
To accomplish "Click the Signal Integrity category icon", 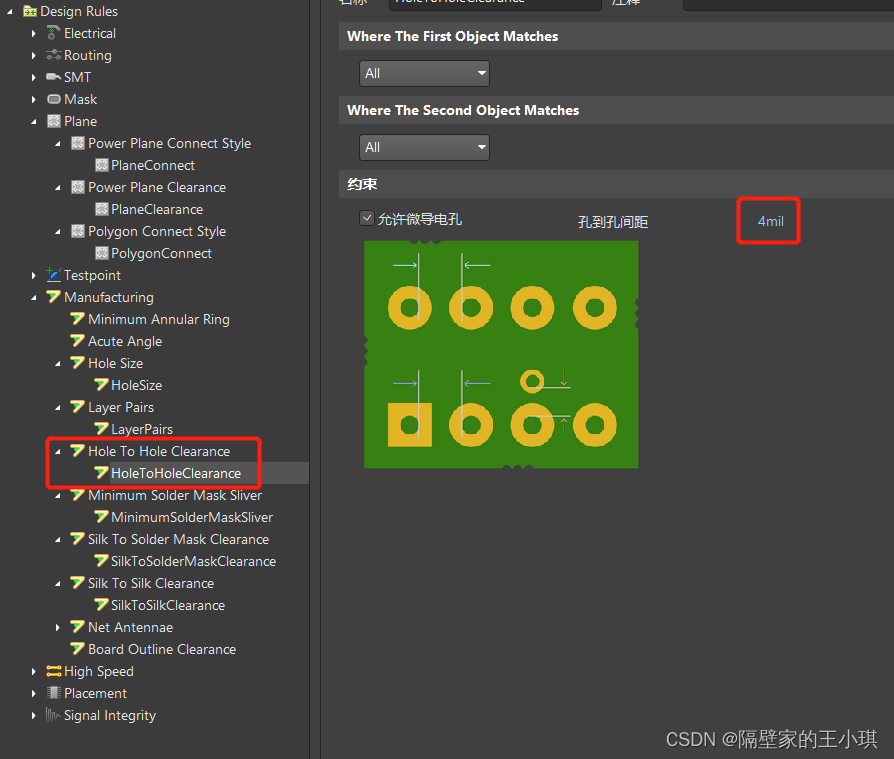I will [53, 715].
